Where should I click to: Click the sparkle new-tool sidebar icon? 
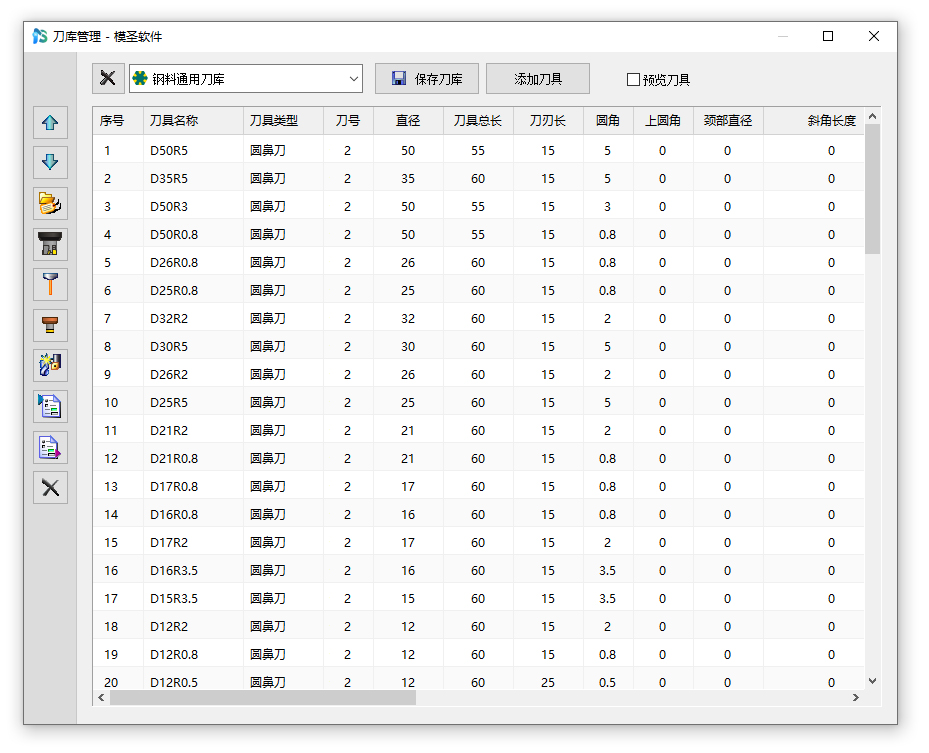50,365
